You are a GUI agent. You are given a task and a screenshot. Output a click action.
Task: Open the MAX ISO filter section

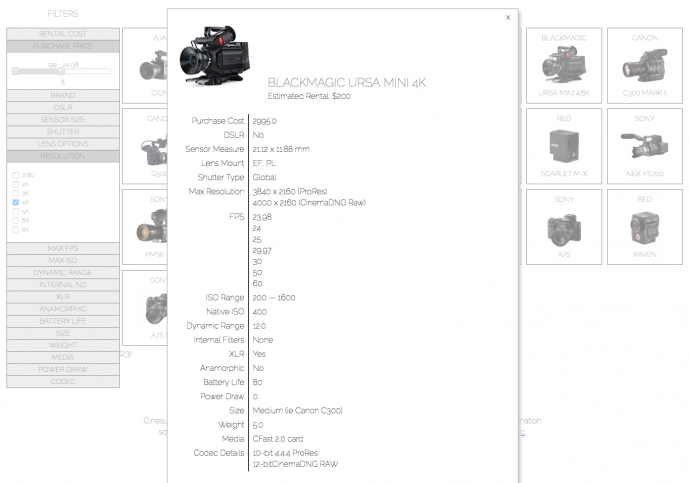63,260
